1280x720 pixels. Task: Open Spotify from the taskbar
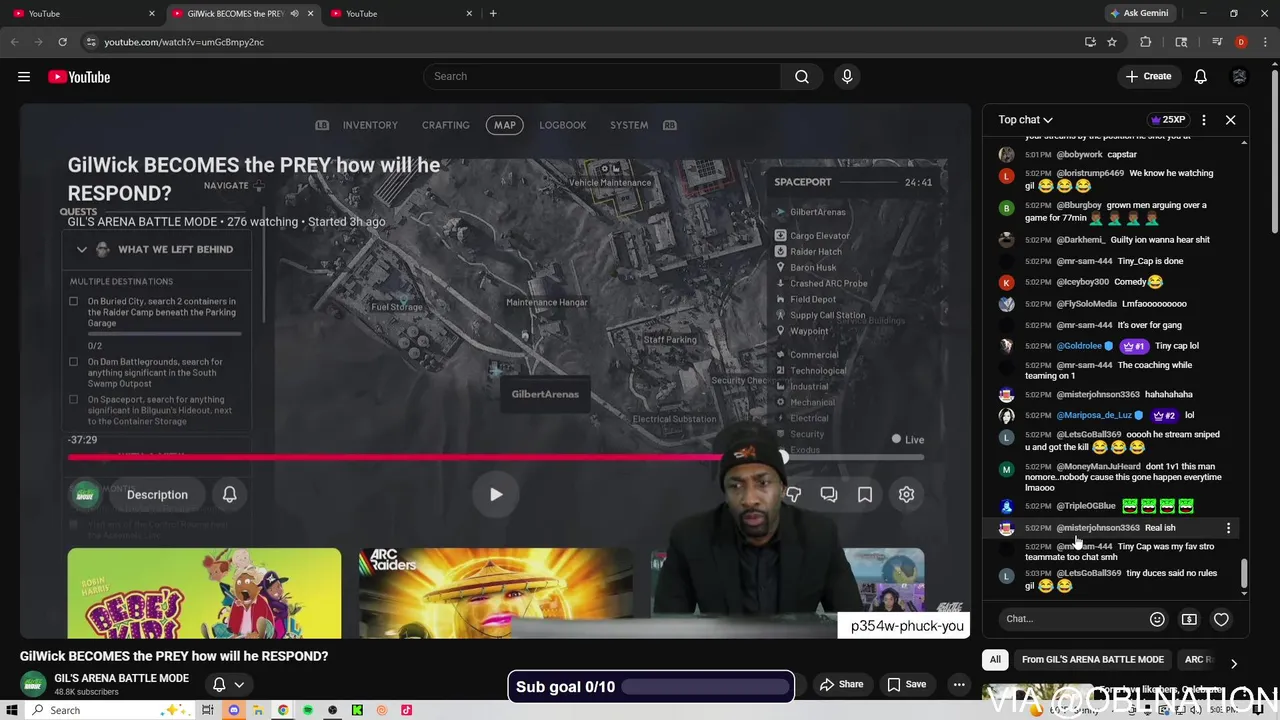pos(308,711)
